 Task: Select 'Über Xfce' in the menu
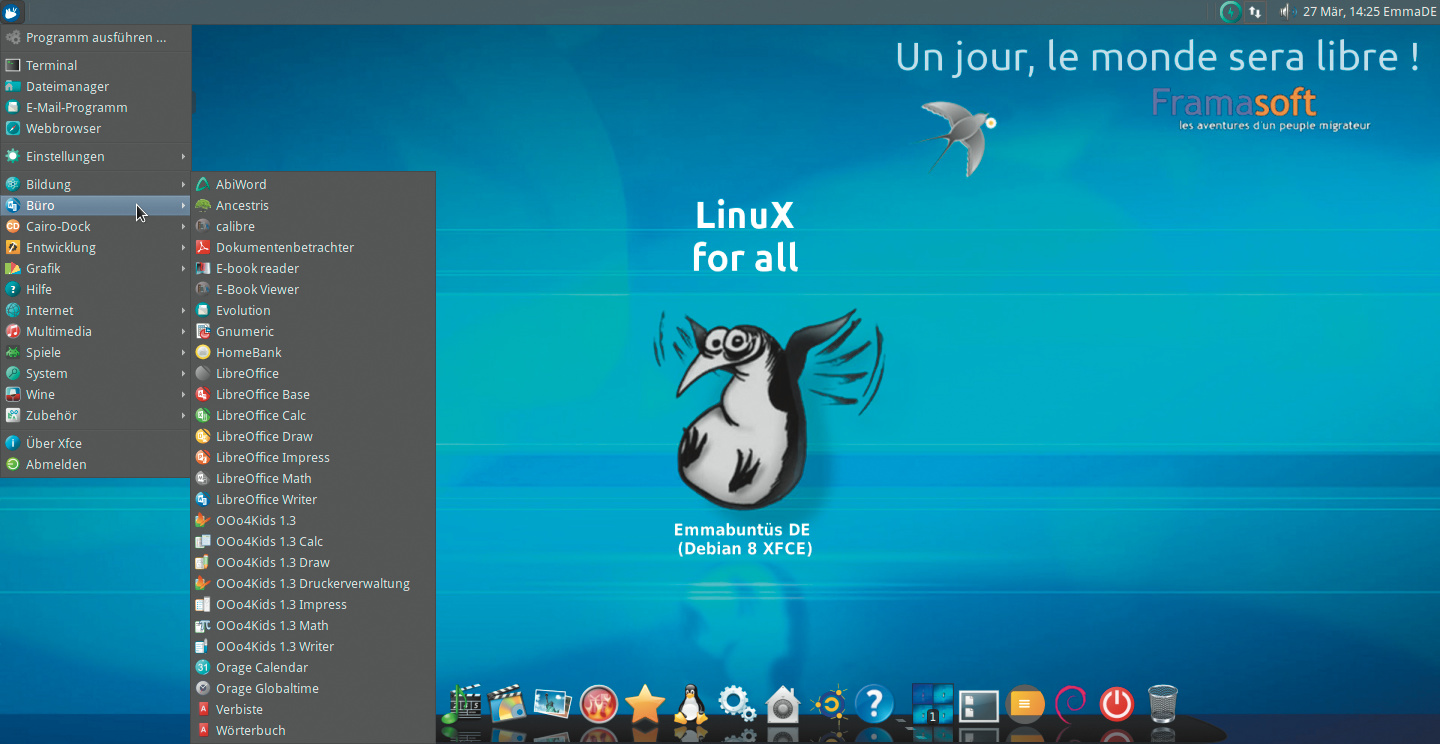pyautogui.click(x=96, y=443)
